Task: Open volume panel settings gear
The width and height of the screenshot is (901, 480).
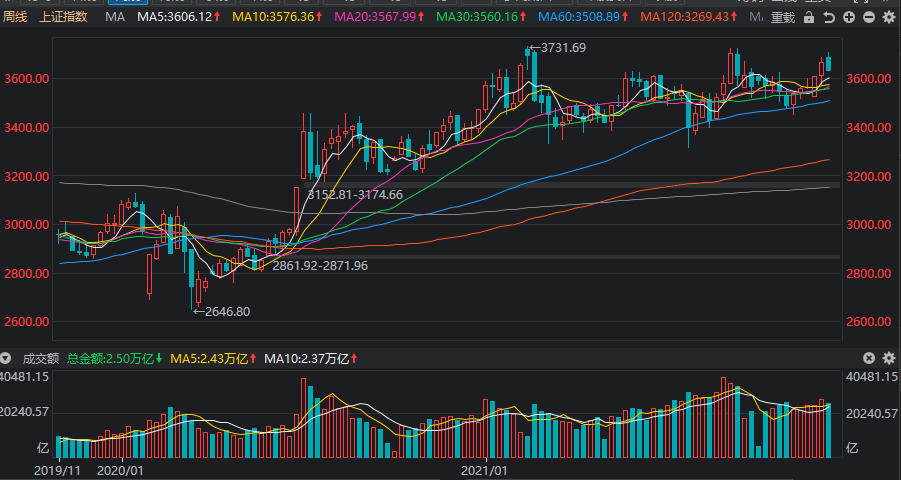Action: point(888,358)
